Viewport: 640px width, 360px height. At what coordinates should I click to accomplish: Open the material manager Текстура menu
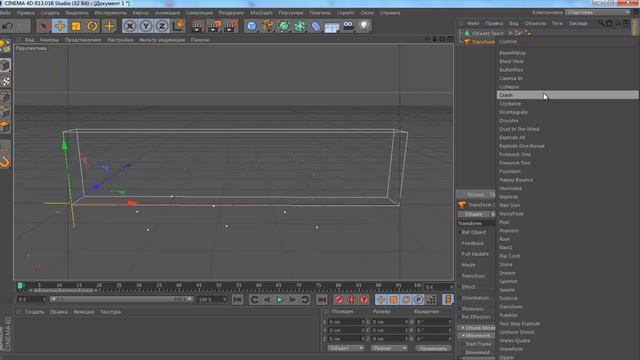(x=111, y=312)
